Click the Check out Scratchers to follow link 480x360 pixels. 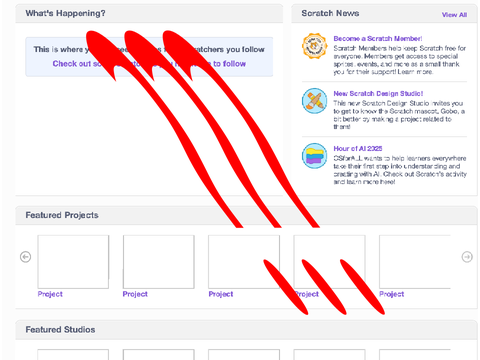click(149, 64)
